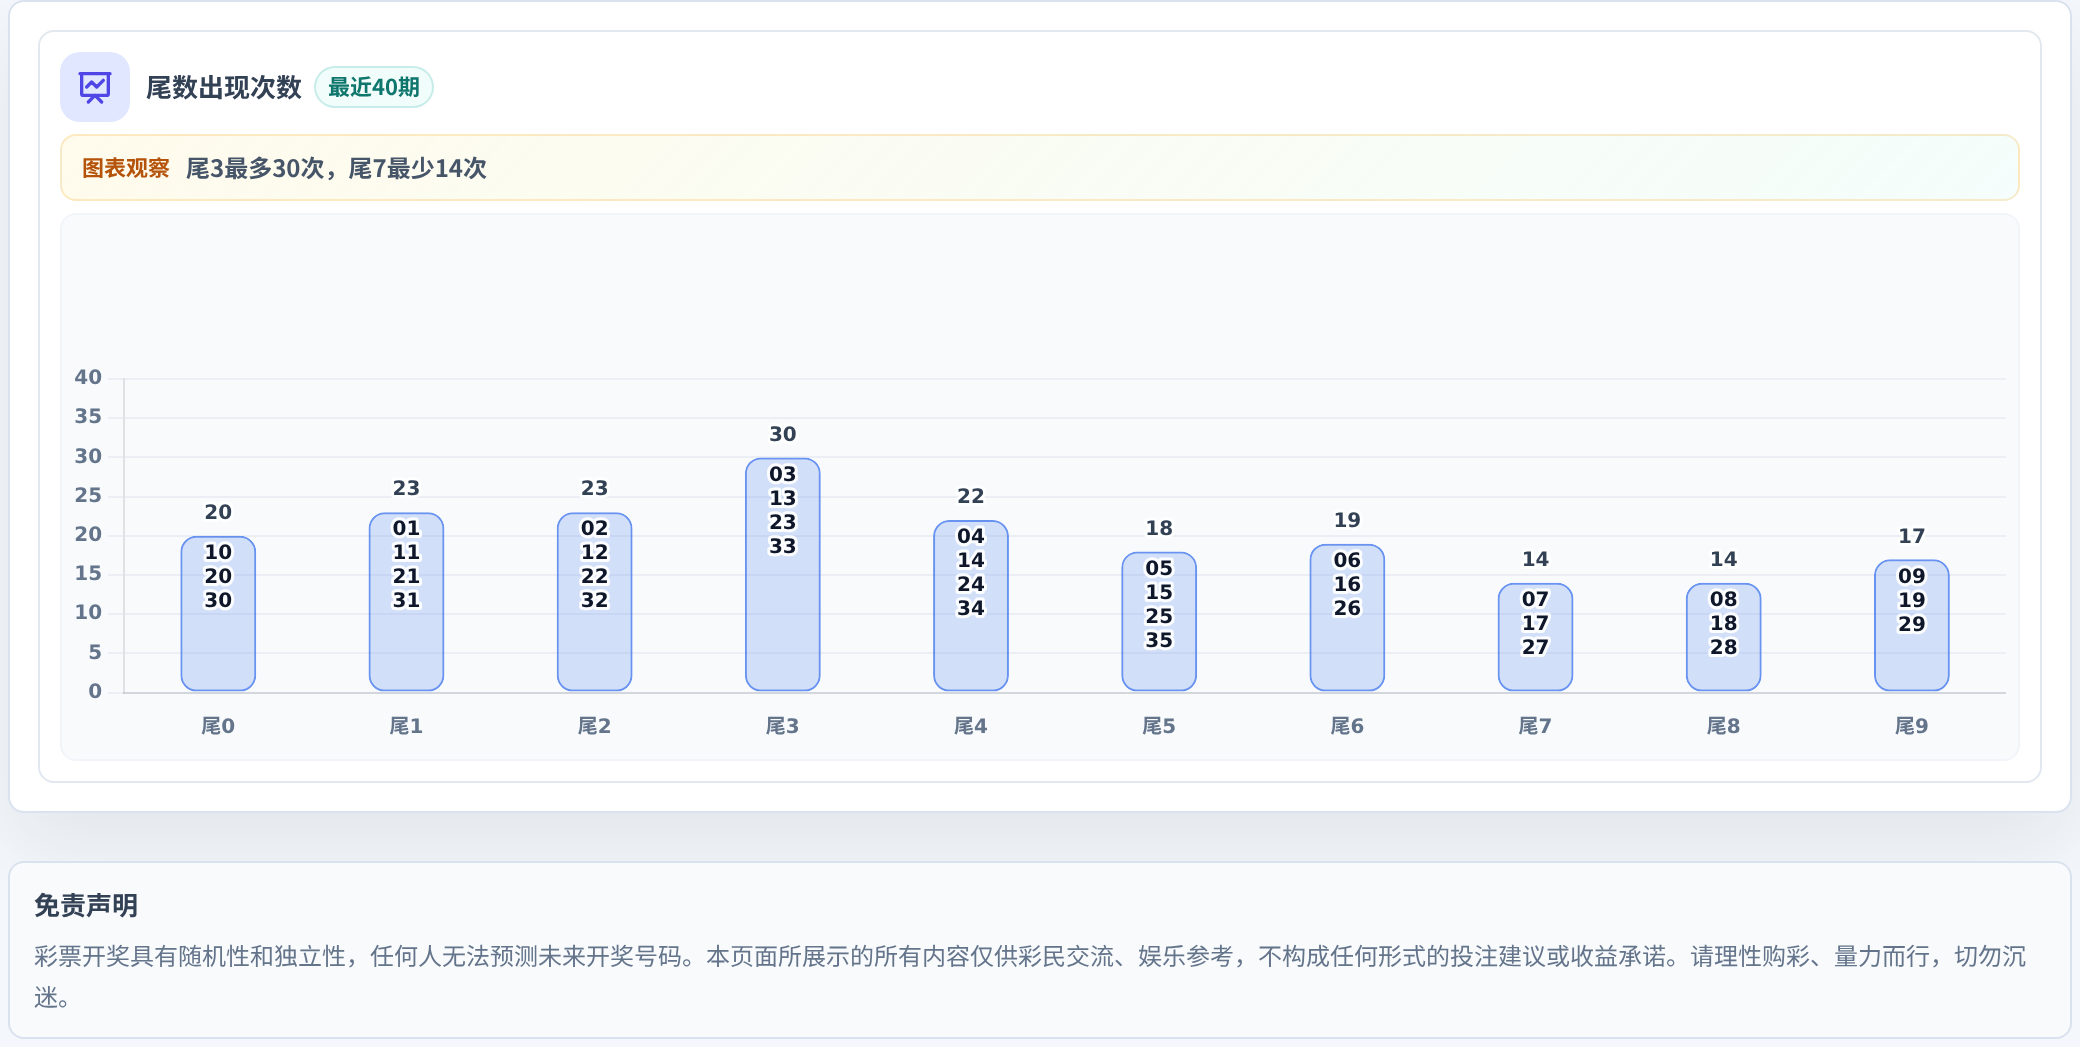This screenshot has height=1047, width=2080.
Task: Click number 31 inside the 尾1 bar
Action: [406, 600]
